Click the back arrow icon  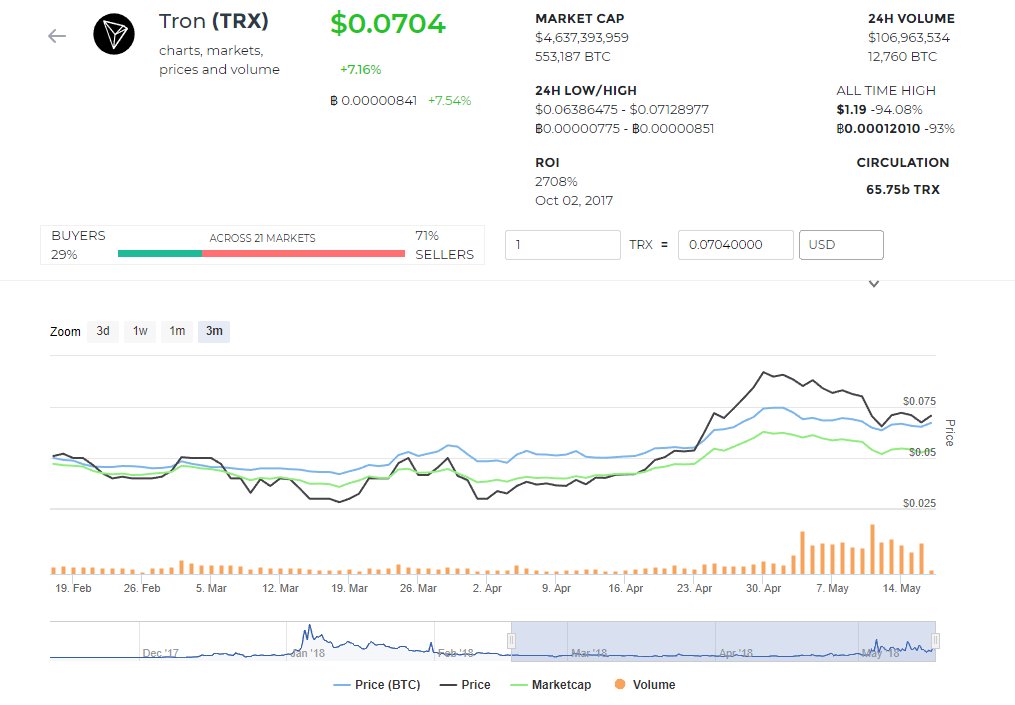pos(57,36)
